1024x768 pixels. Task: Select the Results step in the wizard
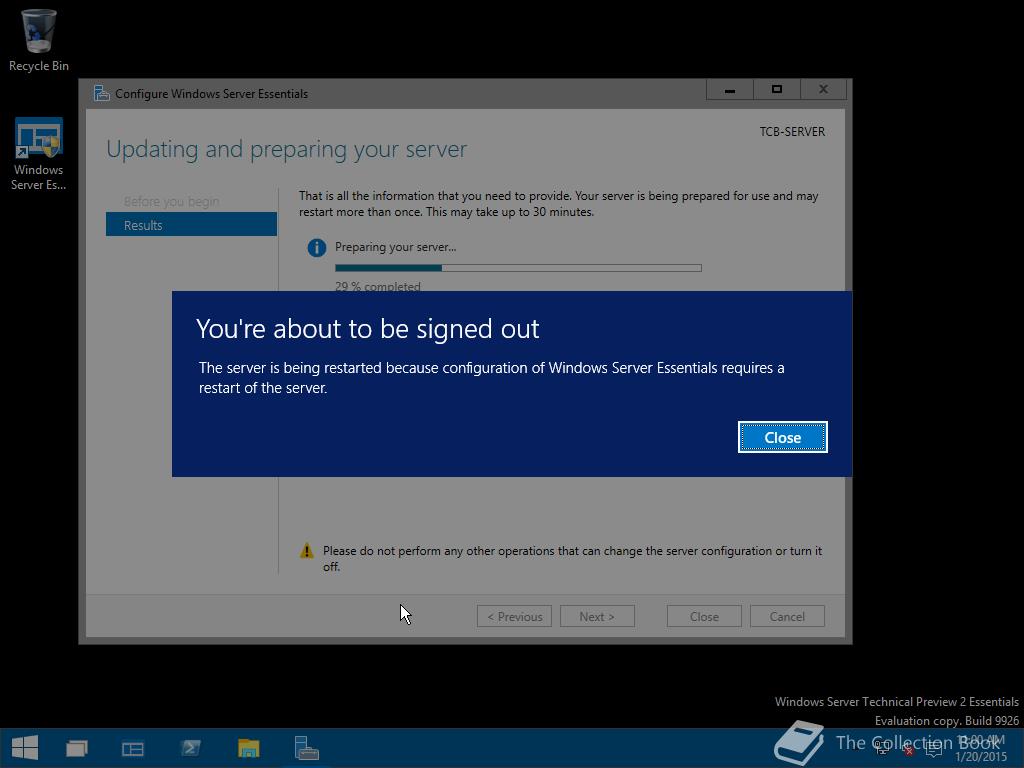pos(191,225)
